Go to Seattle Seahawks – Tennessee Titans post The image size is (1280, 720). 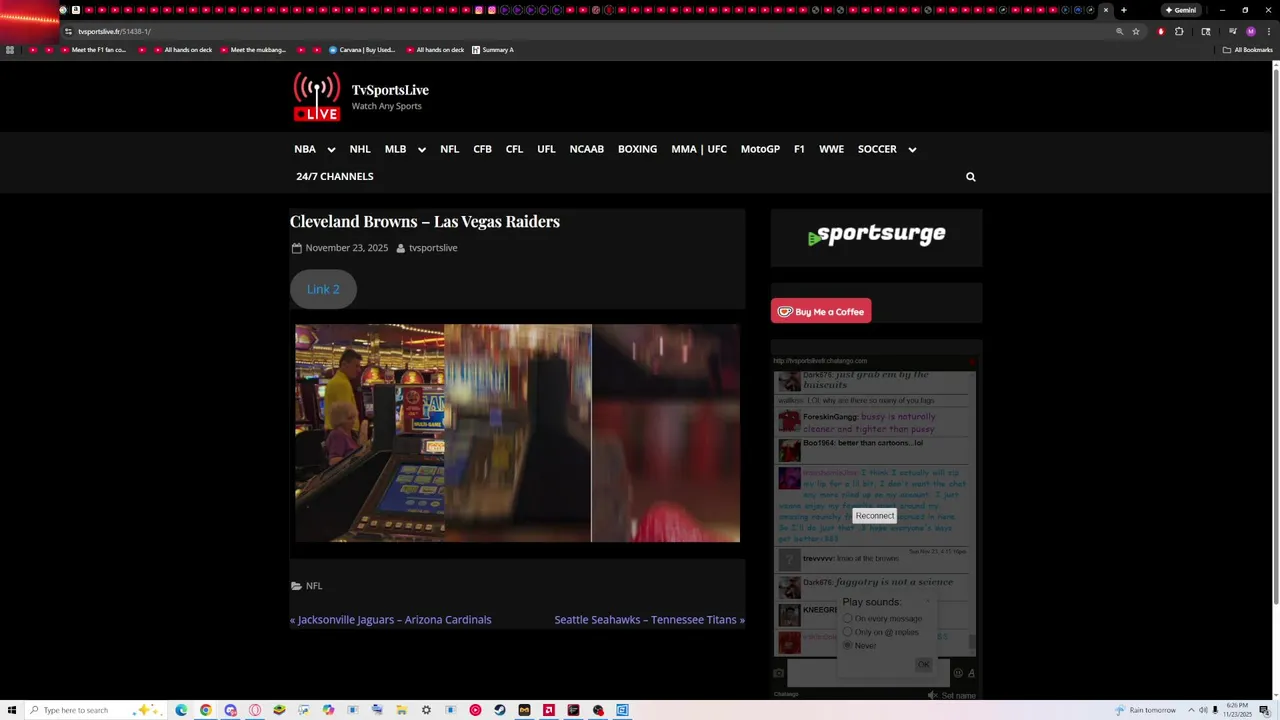click(x=650, y=620)
